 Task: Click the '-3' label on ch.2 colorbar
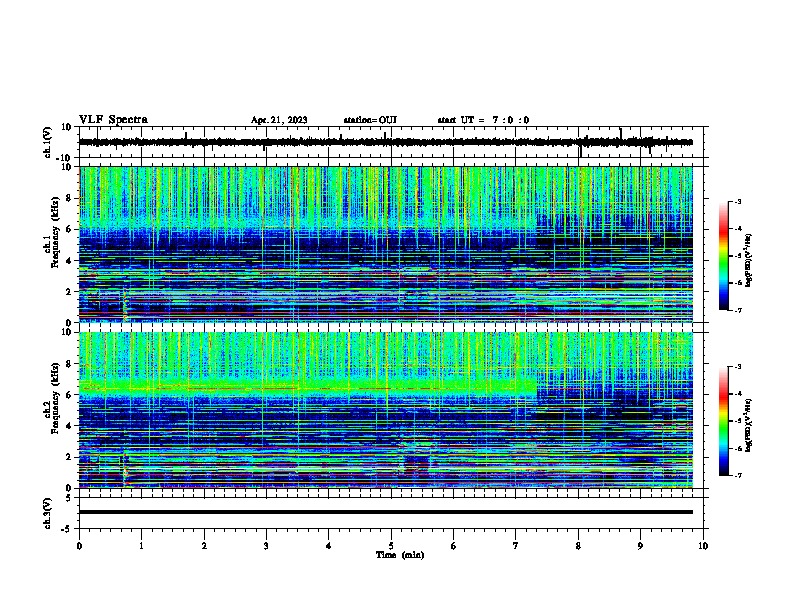[738, 367]
